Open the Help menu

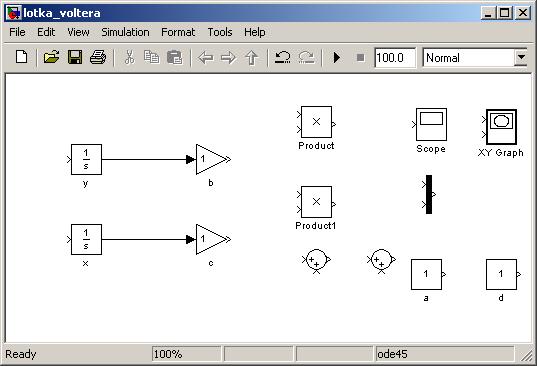click(x=254, y=32)
